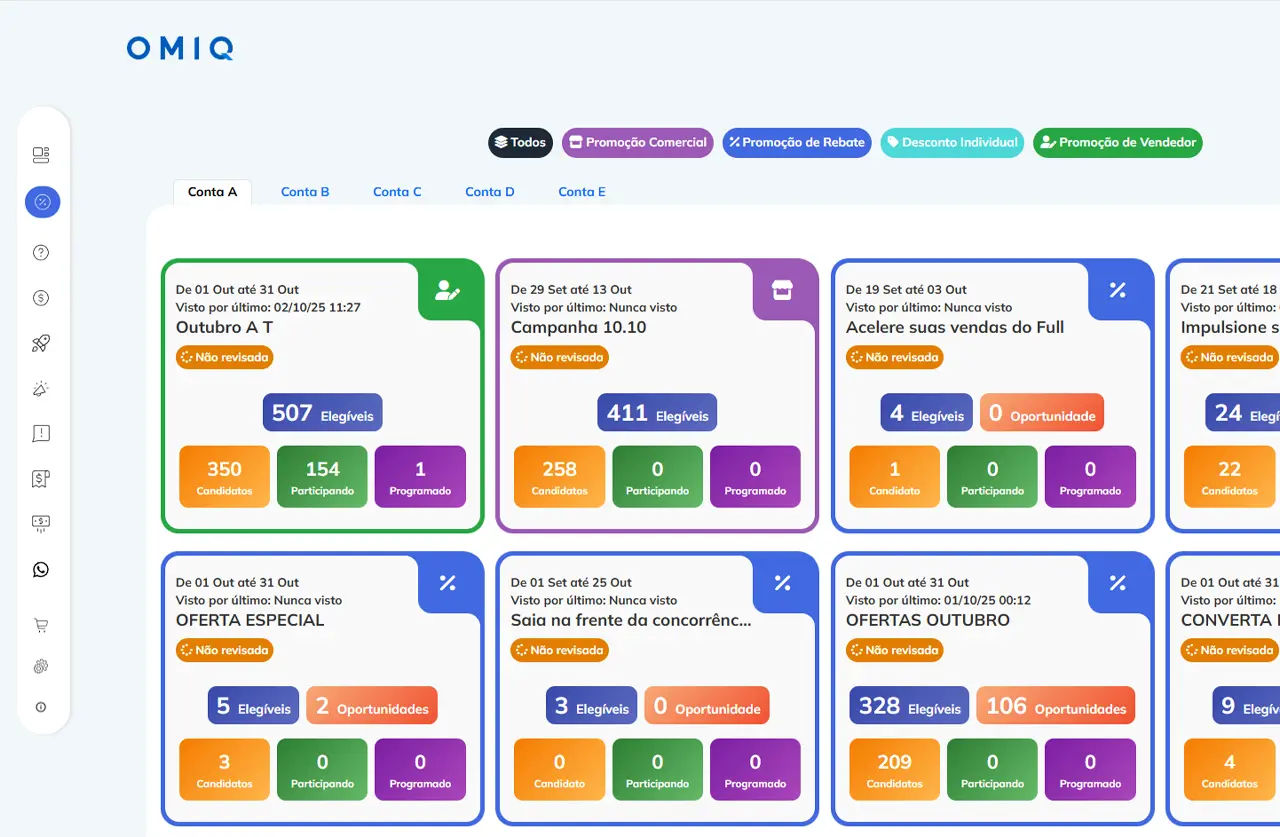1280x837 pixels.
Task: Click the question mark help icon
Action: [41, 253]
